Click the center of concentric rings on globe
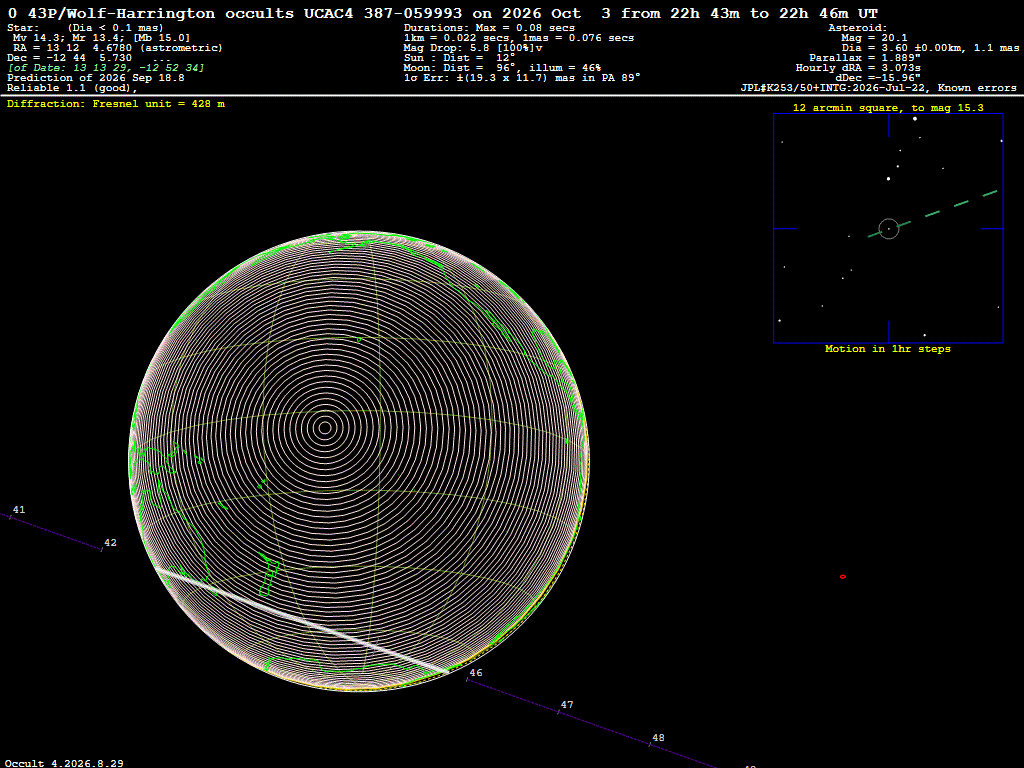This screenshot has width=1024, height=768. click(x=325, y=428)
